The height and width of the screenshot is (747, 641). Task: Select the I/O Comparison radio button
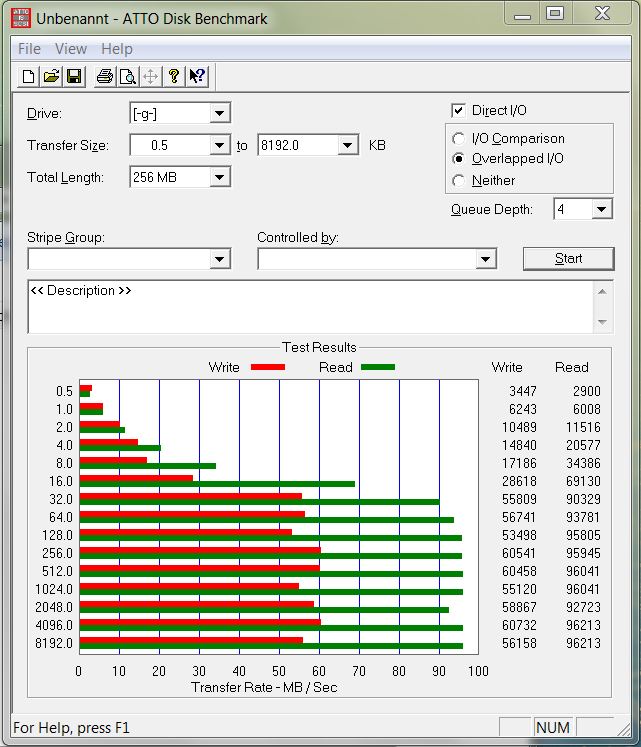pyautogui.click(x=458, y=139)
